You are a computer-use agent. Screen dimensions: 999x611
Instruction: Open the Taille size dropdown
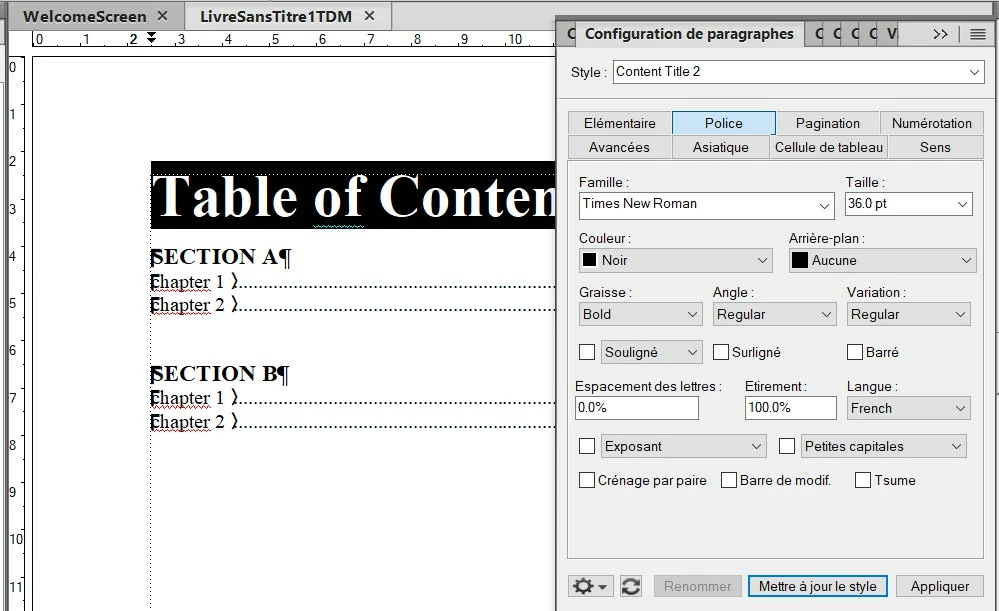coord(909,204)
